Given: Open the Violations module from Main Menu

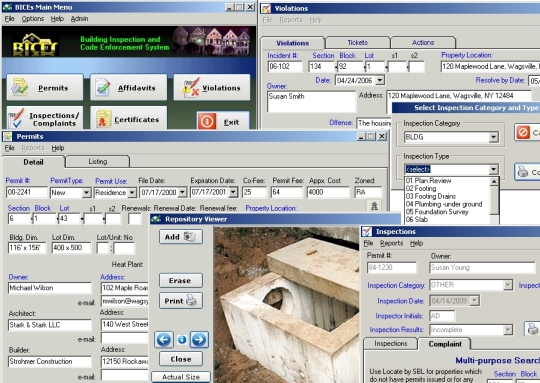Looking at the screenshot, I should pos(212,87).
